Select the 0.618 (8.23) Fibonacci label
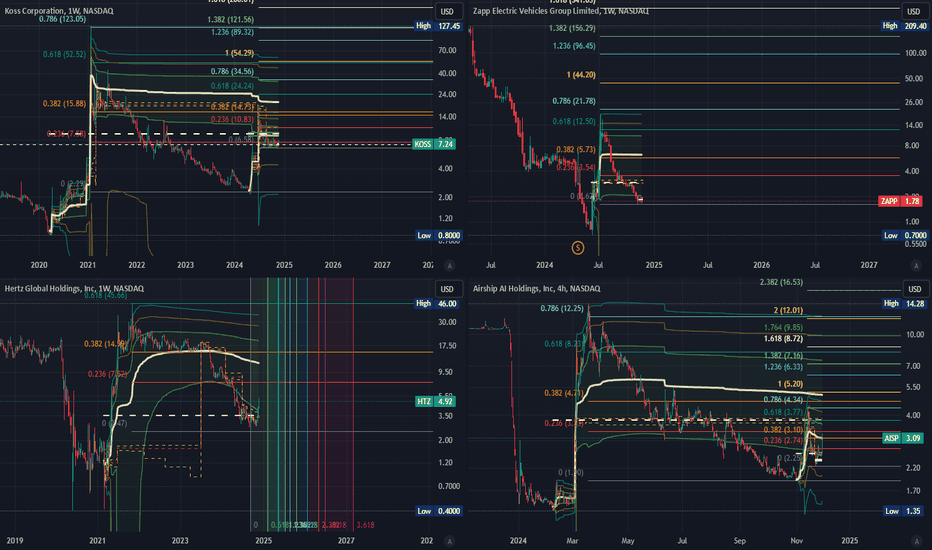 [564, 344]
